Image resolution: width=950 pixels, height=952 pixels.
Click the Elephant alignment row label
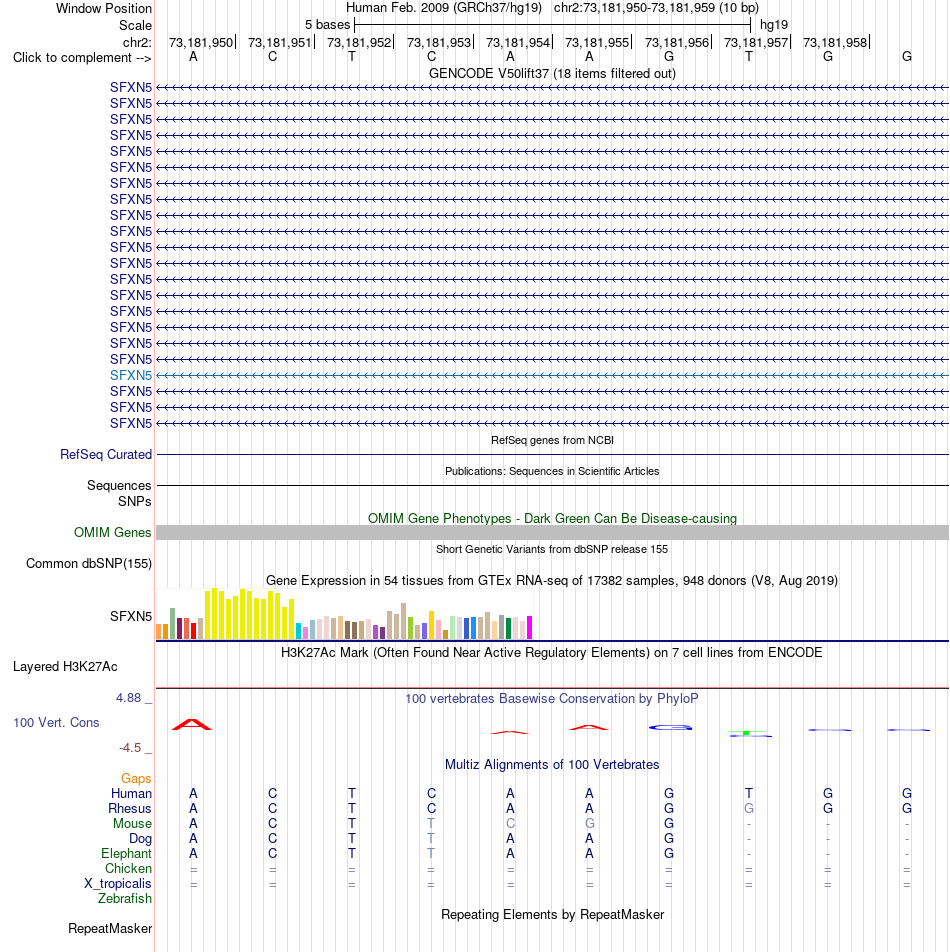pos(126,854)
